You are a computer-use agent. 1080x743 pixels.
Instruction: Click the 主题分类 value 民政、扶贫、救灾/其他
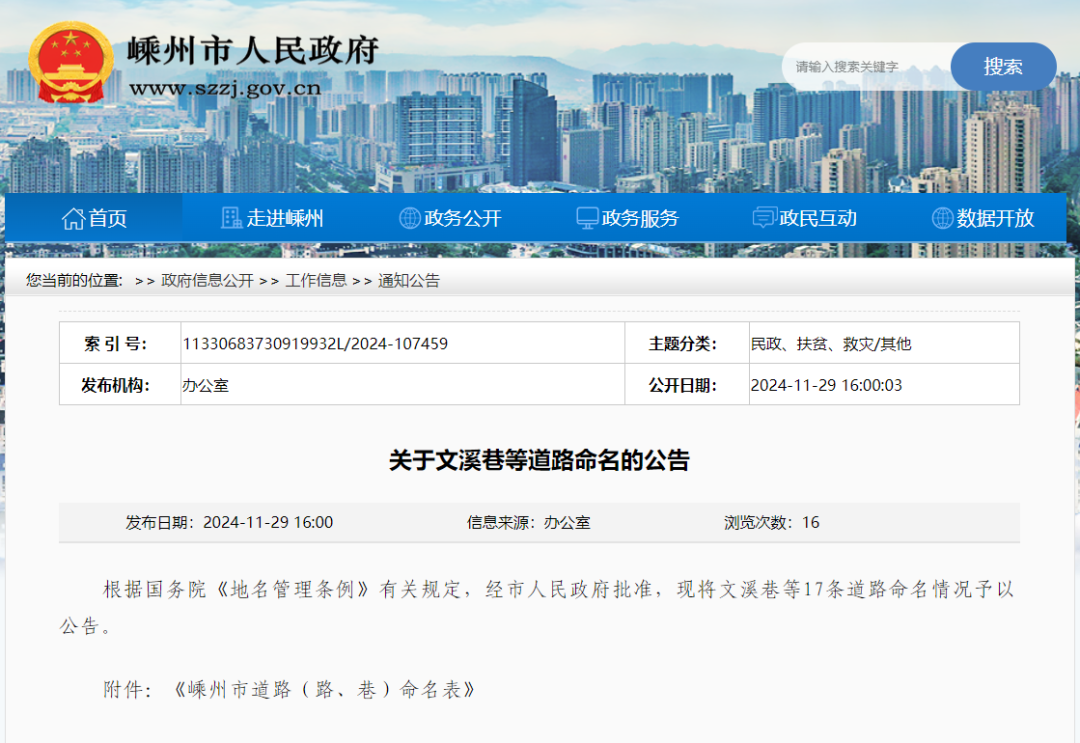click(x=831, y=344)
